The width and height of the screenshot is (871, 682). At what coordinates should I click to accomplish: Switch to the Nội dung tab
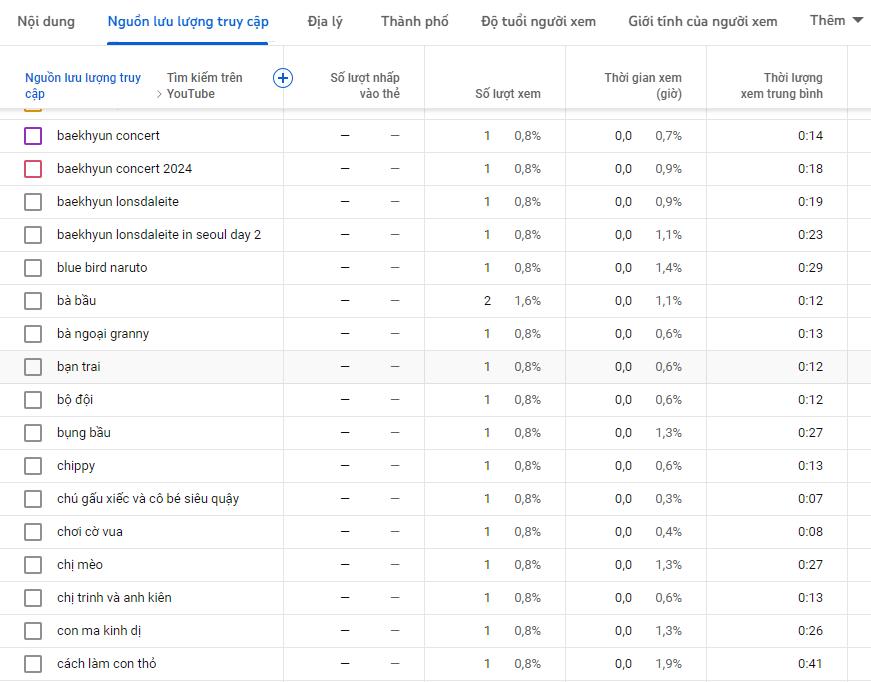[x=46, y=22]
